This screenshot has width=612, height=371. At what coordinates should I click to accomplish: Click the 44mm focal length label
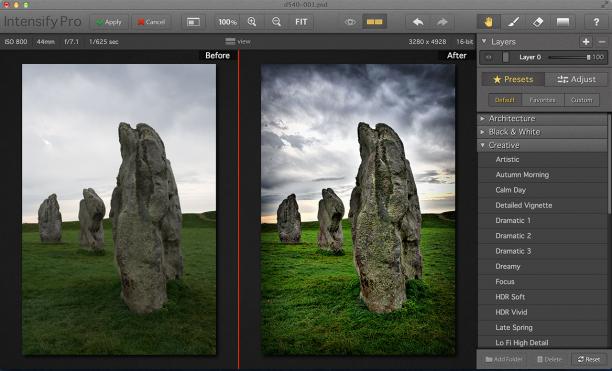[46, 41]
